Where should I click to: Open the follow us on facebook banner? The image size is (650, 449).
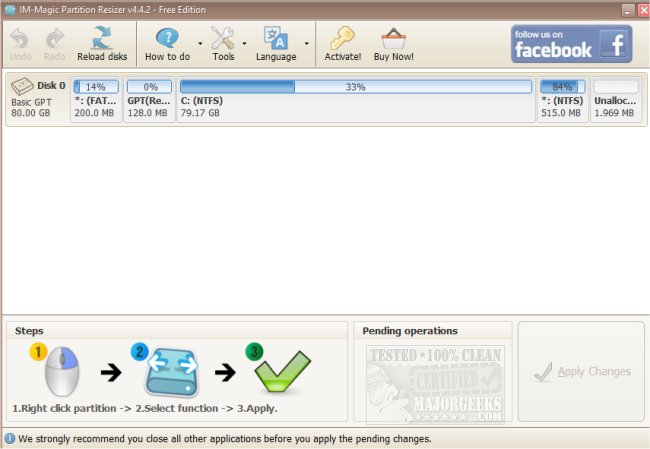pyautogui.click(x=572, y=44)
